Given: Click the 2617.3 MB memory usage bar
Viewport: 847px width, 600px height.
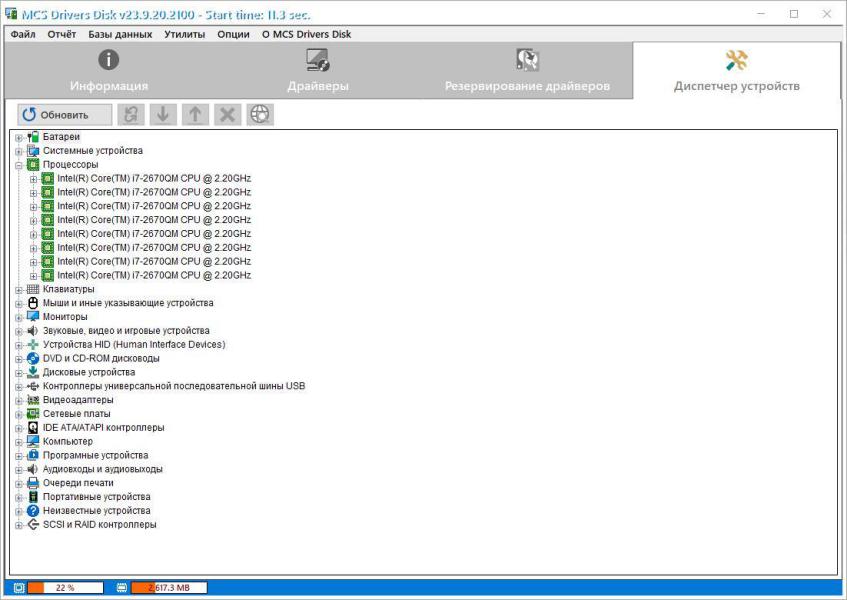Looking at the screenshot, I should tap(169, 588).
